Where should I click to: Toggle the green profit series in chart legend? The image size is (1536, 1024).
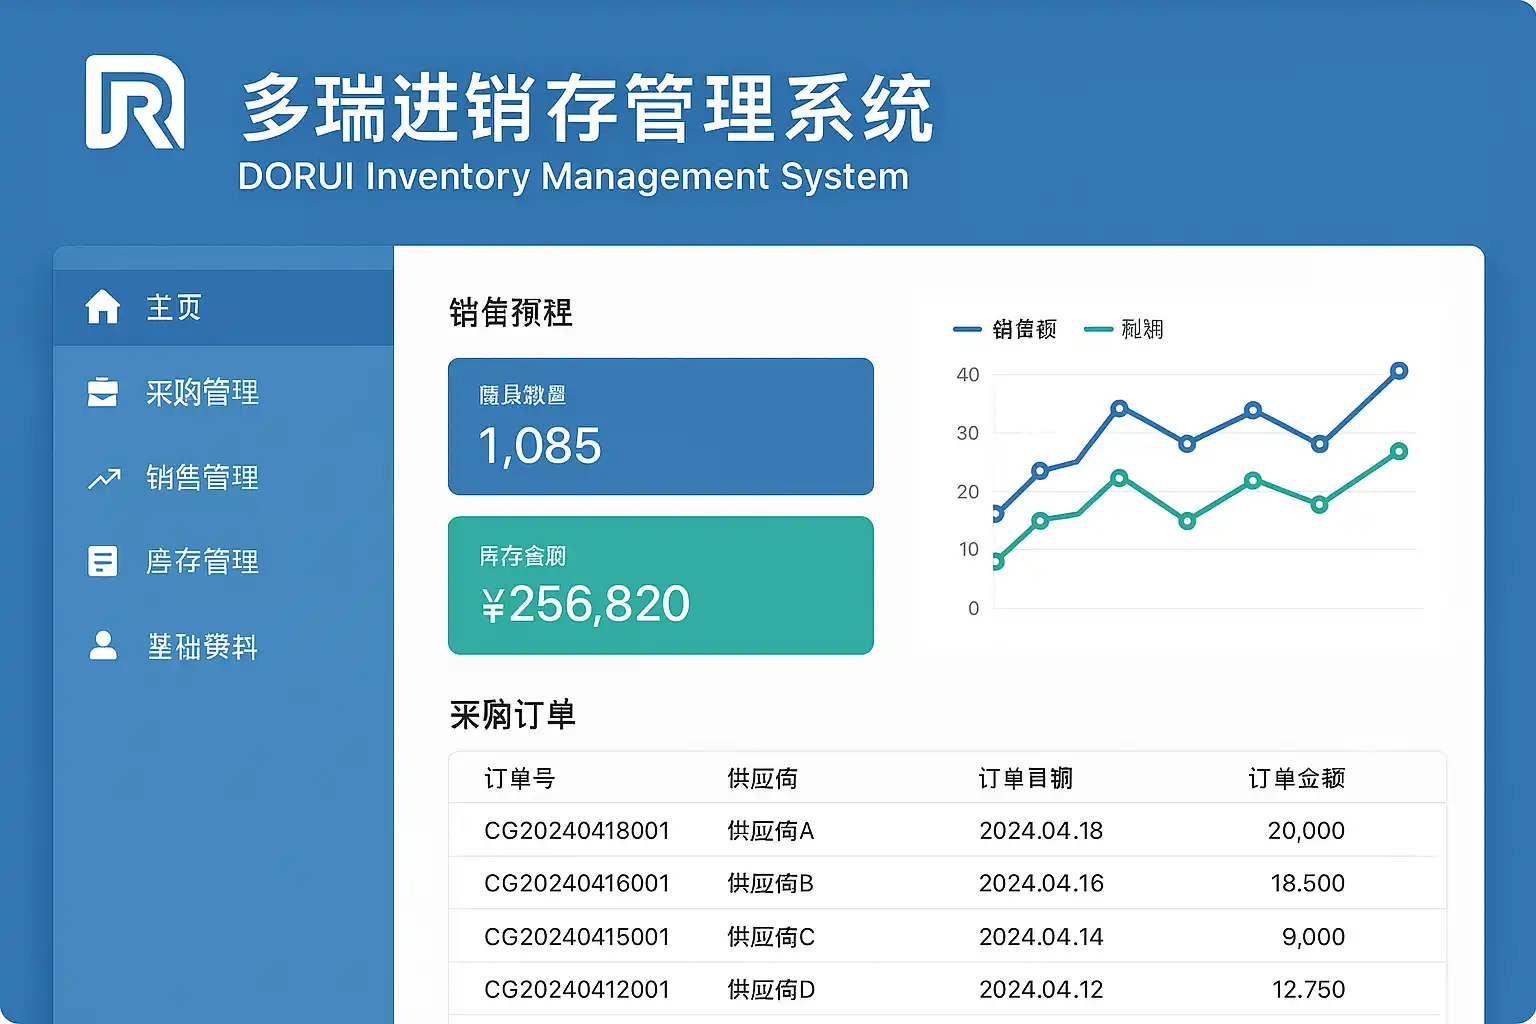pyautogui.click(x=1125, y=329)
